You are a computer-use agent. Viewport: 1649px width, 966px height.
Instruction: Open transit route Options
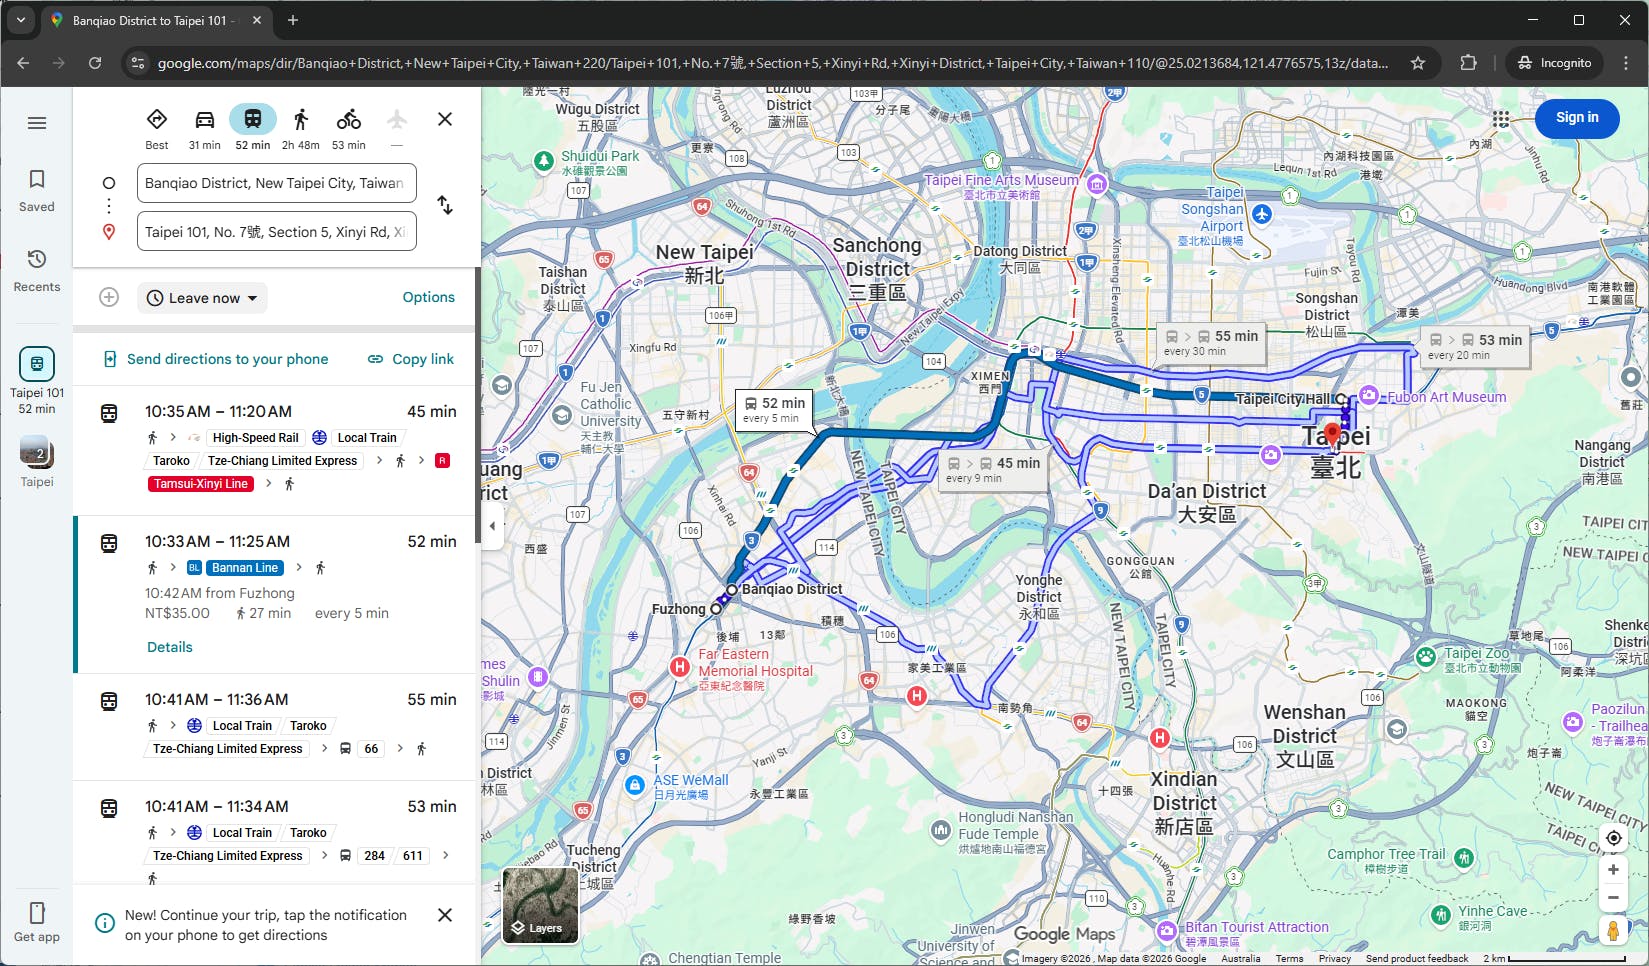429,297
